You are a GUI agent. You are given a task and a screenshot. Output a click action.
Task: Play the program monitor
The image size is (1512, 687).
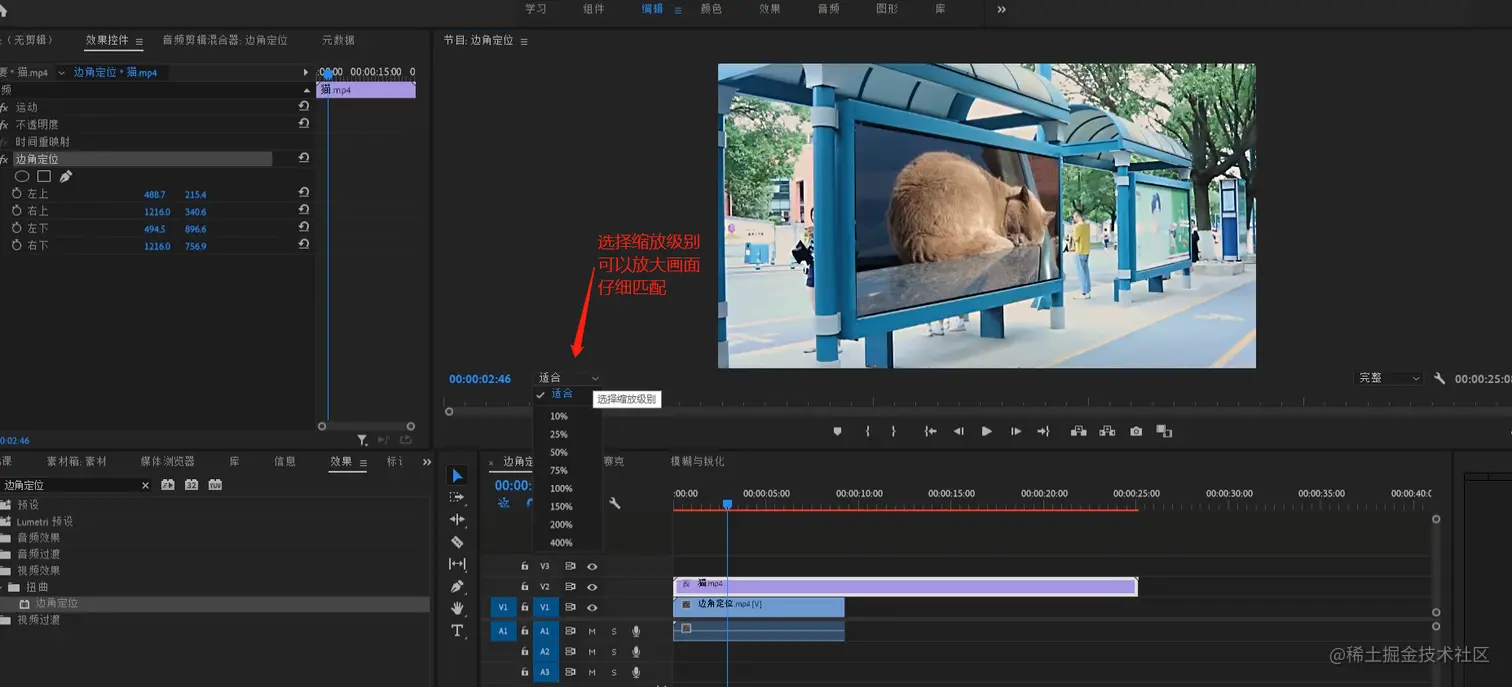click(987, 431)
